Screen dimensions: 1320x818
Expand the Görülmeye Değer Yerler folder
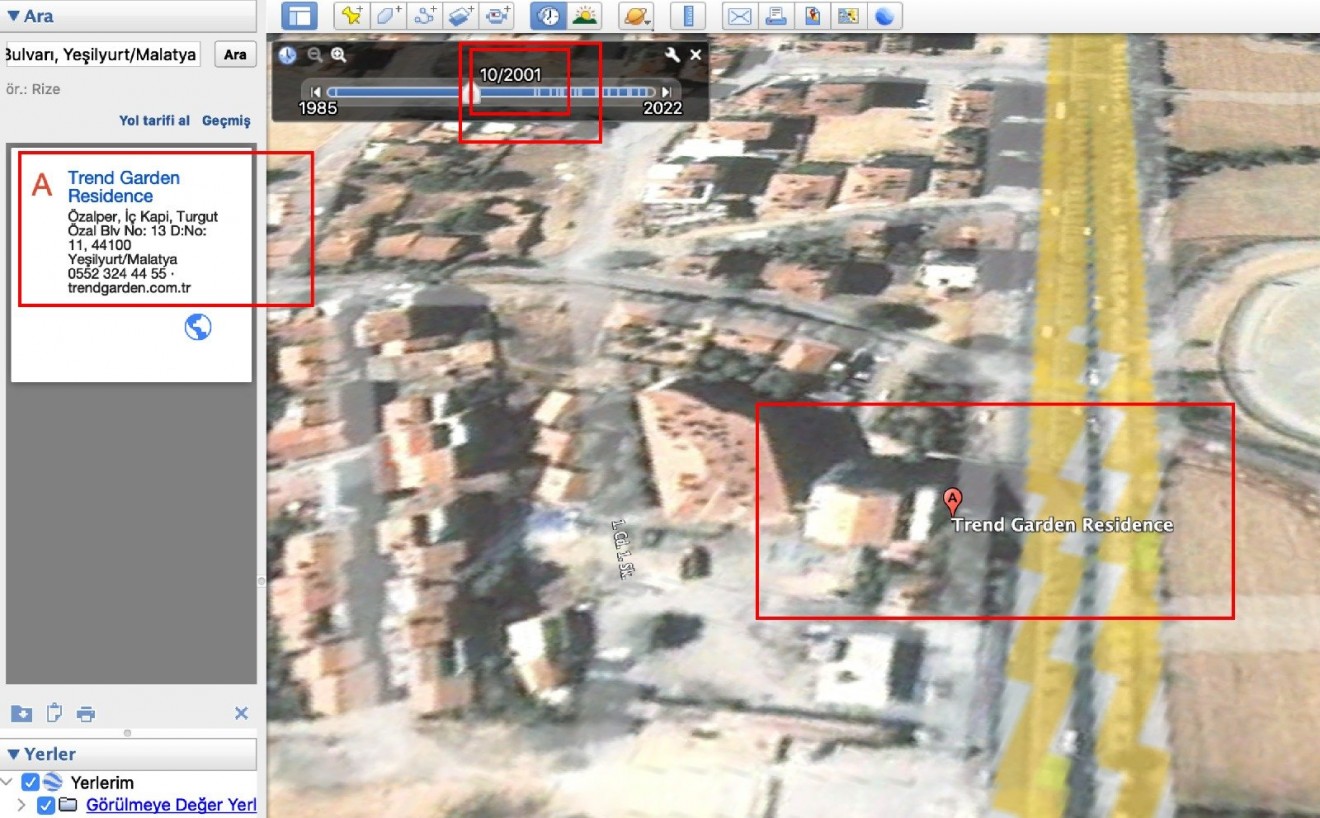click(x=22, y=805)
